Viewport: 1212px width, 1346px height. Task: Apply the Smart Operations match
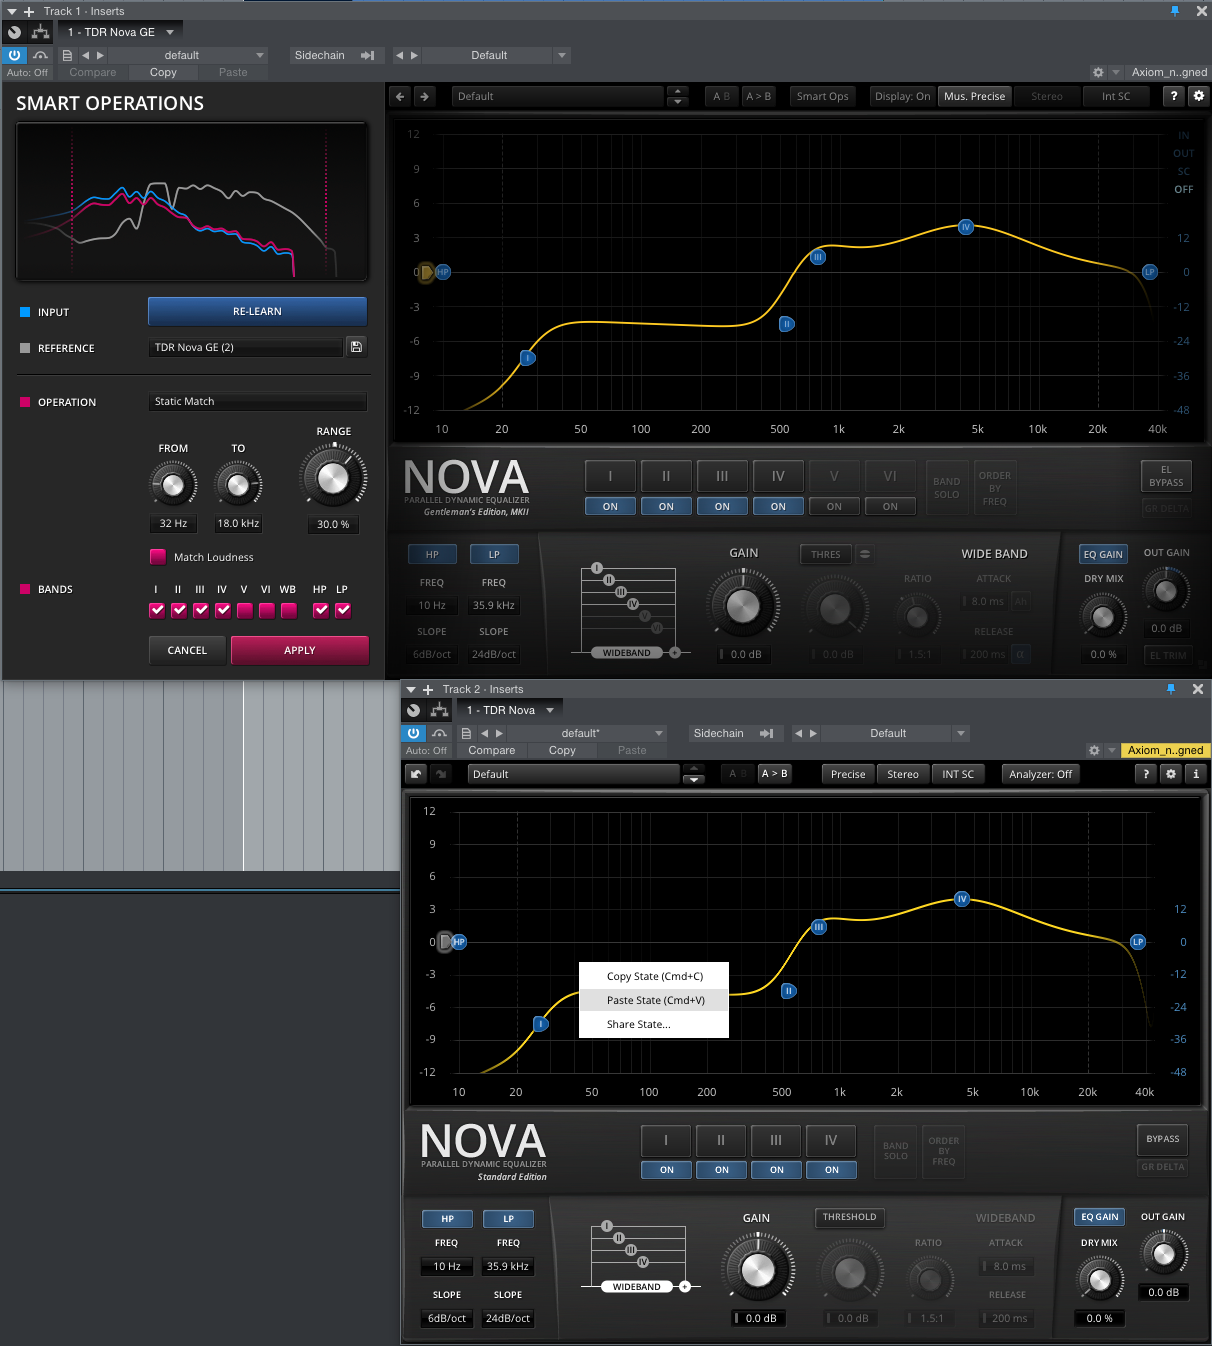[x=300, y=650]
